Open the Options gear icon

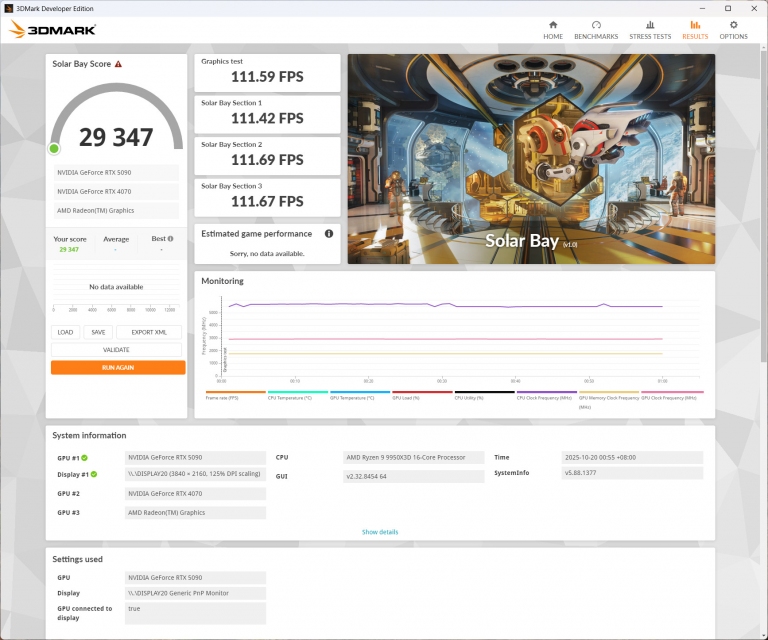(733, 25)
